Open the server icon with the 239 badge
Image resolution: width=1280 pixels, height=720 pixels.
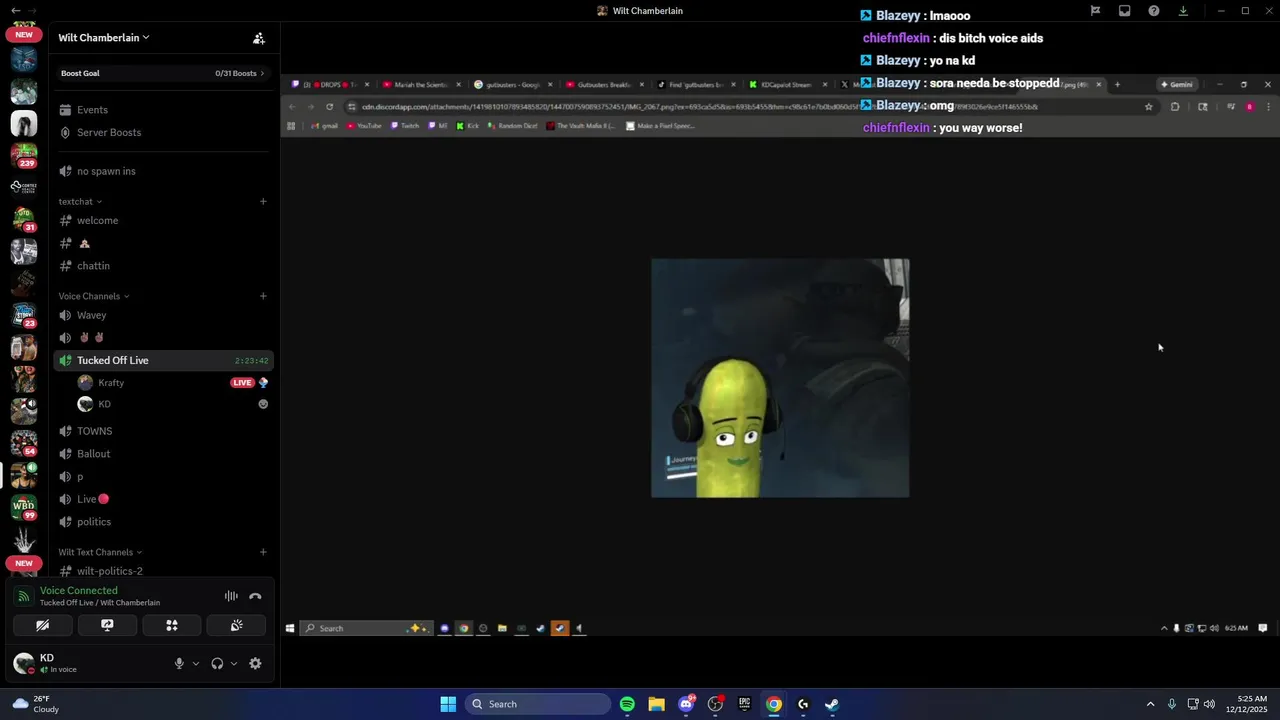point(24,155)
